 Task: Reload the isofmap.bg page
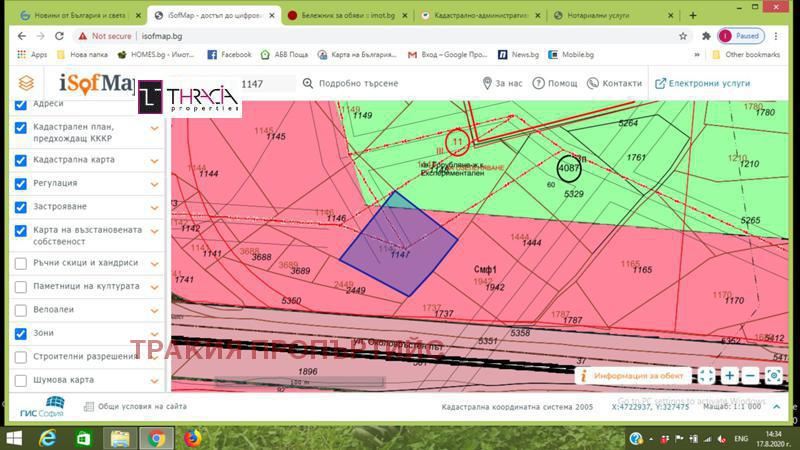[x=59, y=36]
